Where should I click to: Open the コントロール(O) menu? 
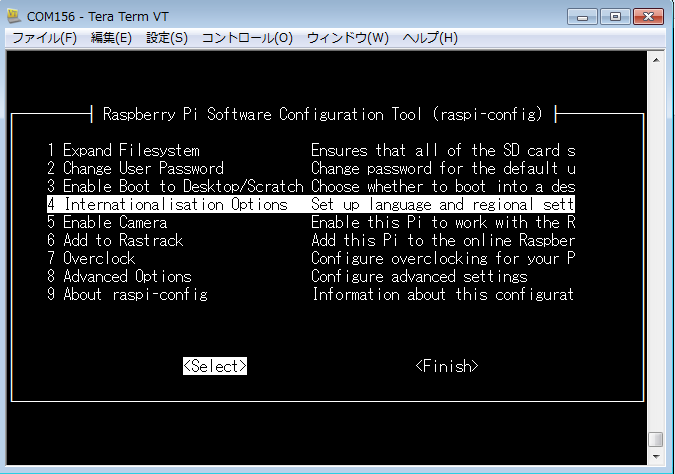pos(247,38)
